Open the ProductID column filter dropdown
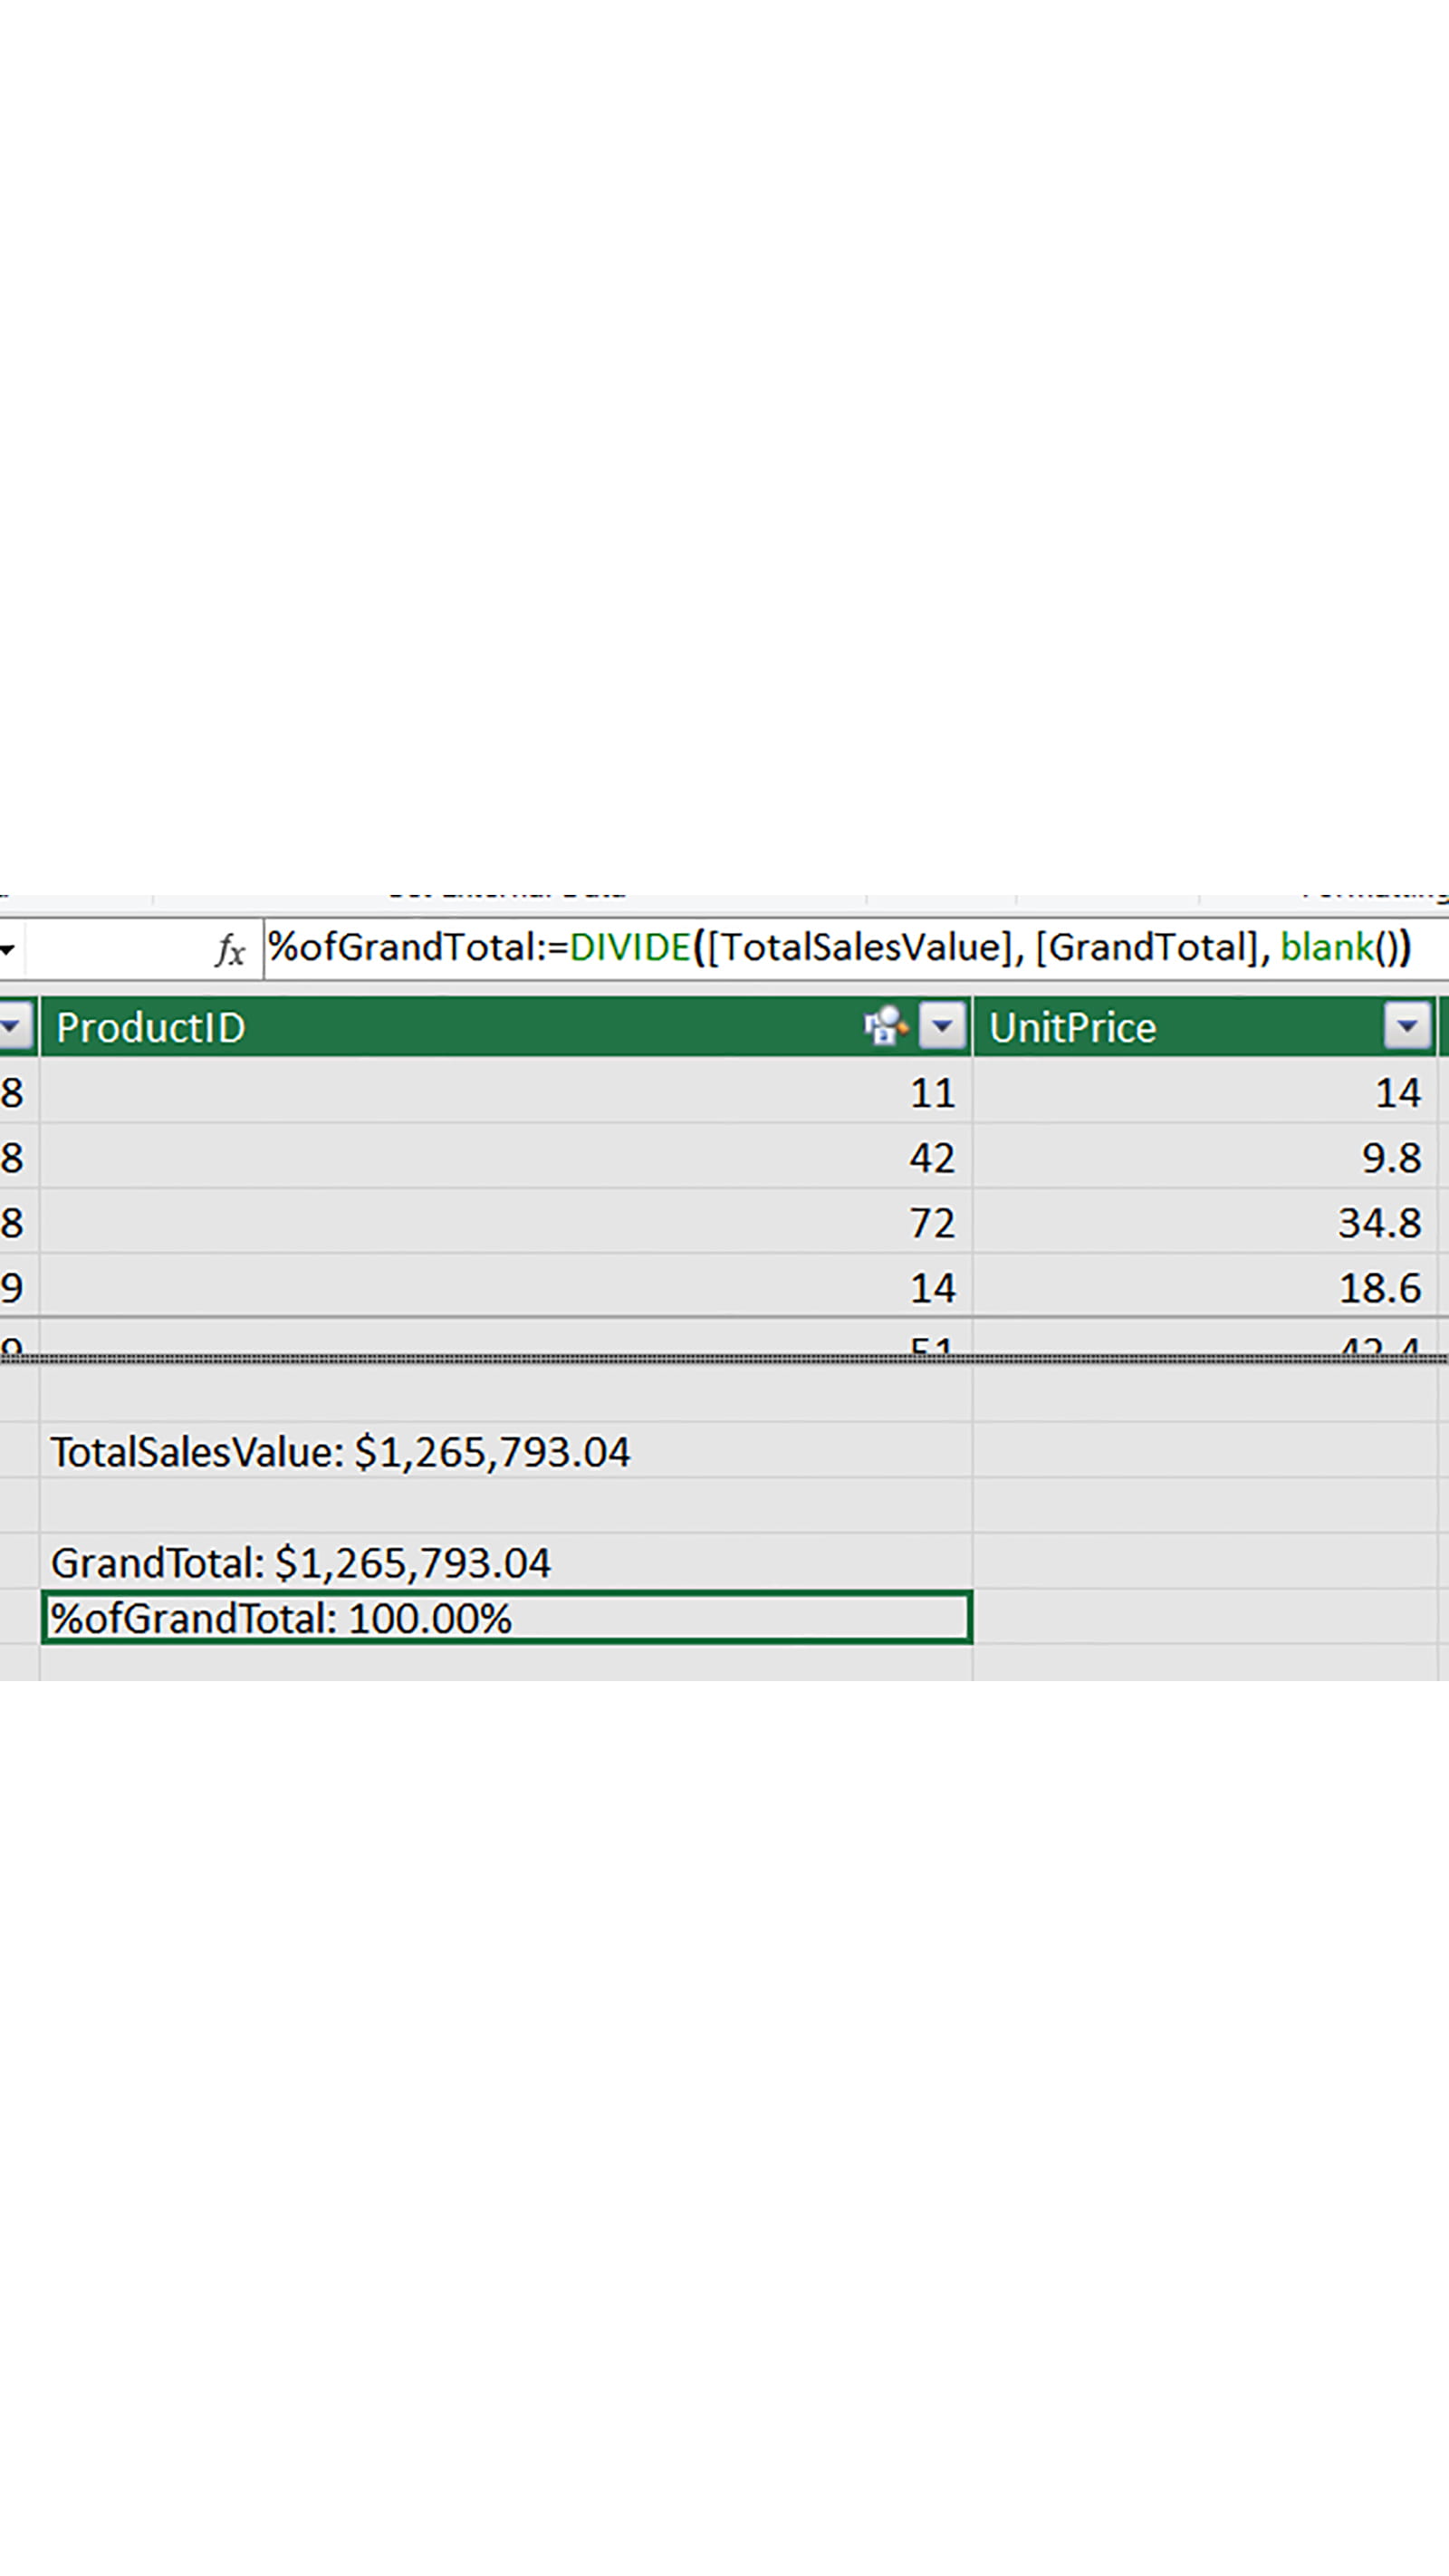This screenshot has width=1449, height=2576. click(941, 1026)
